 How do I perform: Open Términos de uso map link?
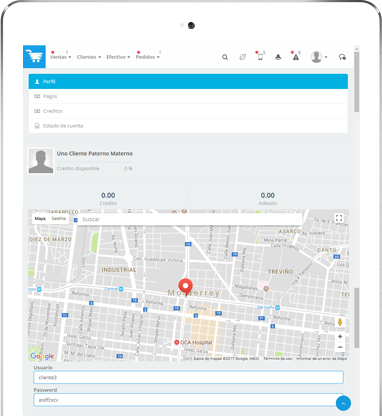point(278,359)
